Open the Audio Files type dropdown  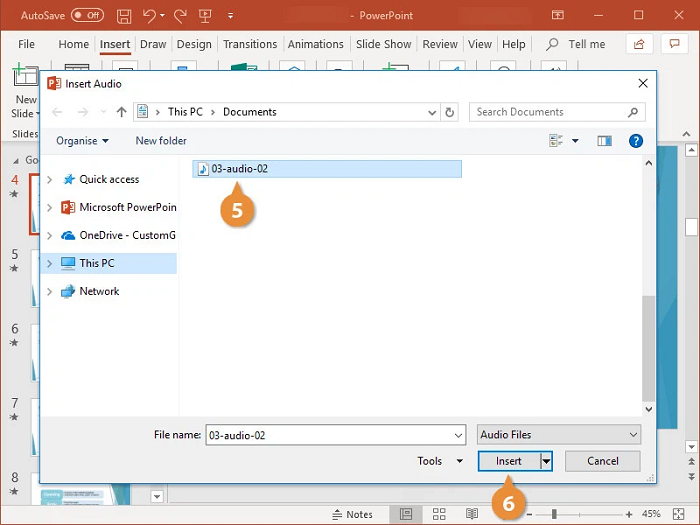point(558,435)
